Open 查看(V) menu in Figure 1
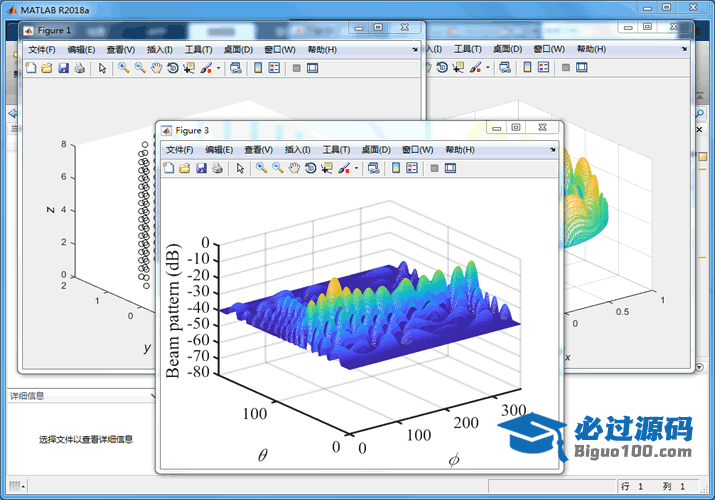 point(121,50)
